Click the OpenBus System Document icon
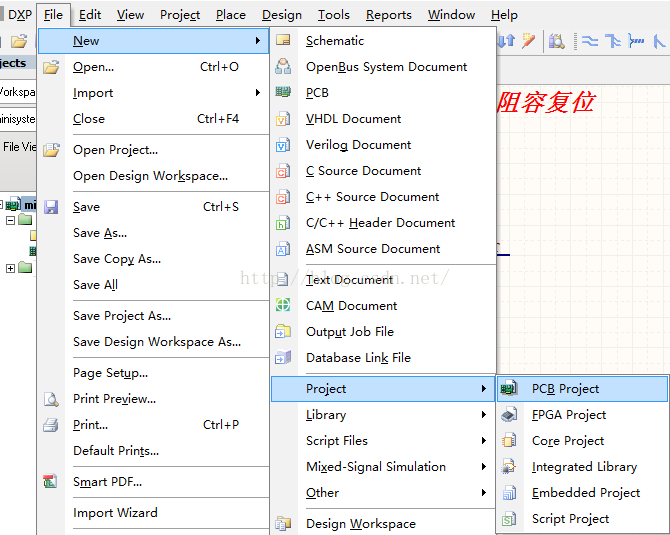 [x=283, y=66]
